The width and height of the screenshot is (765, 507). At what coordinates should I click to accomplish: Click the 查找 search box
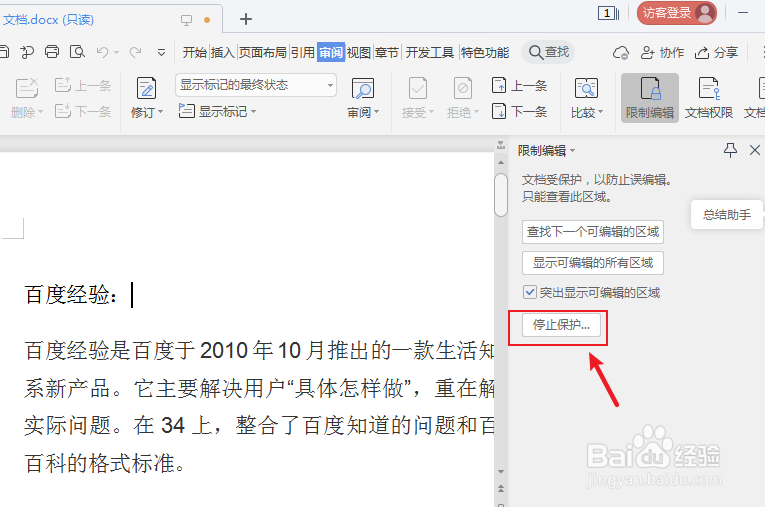click(x=548, y=52)
